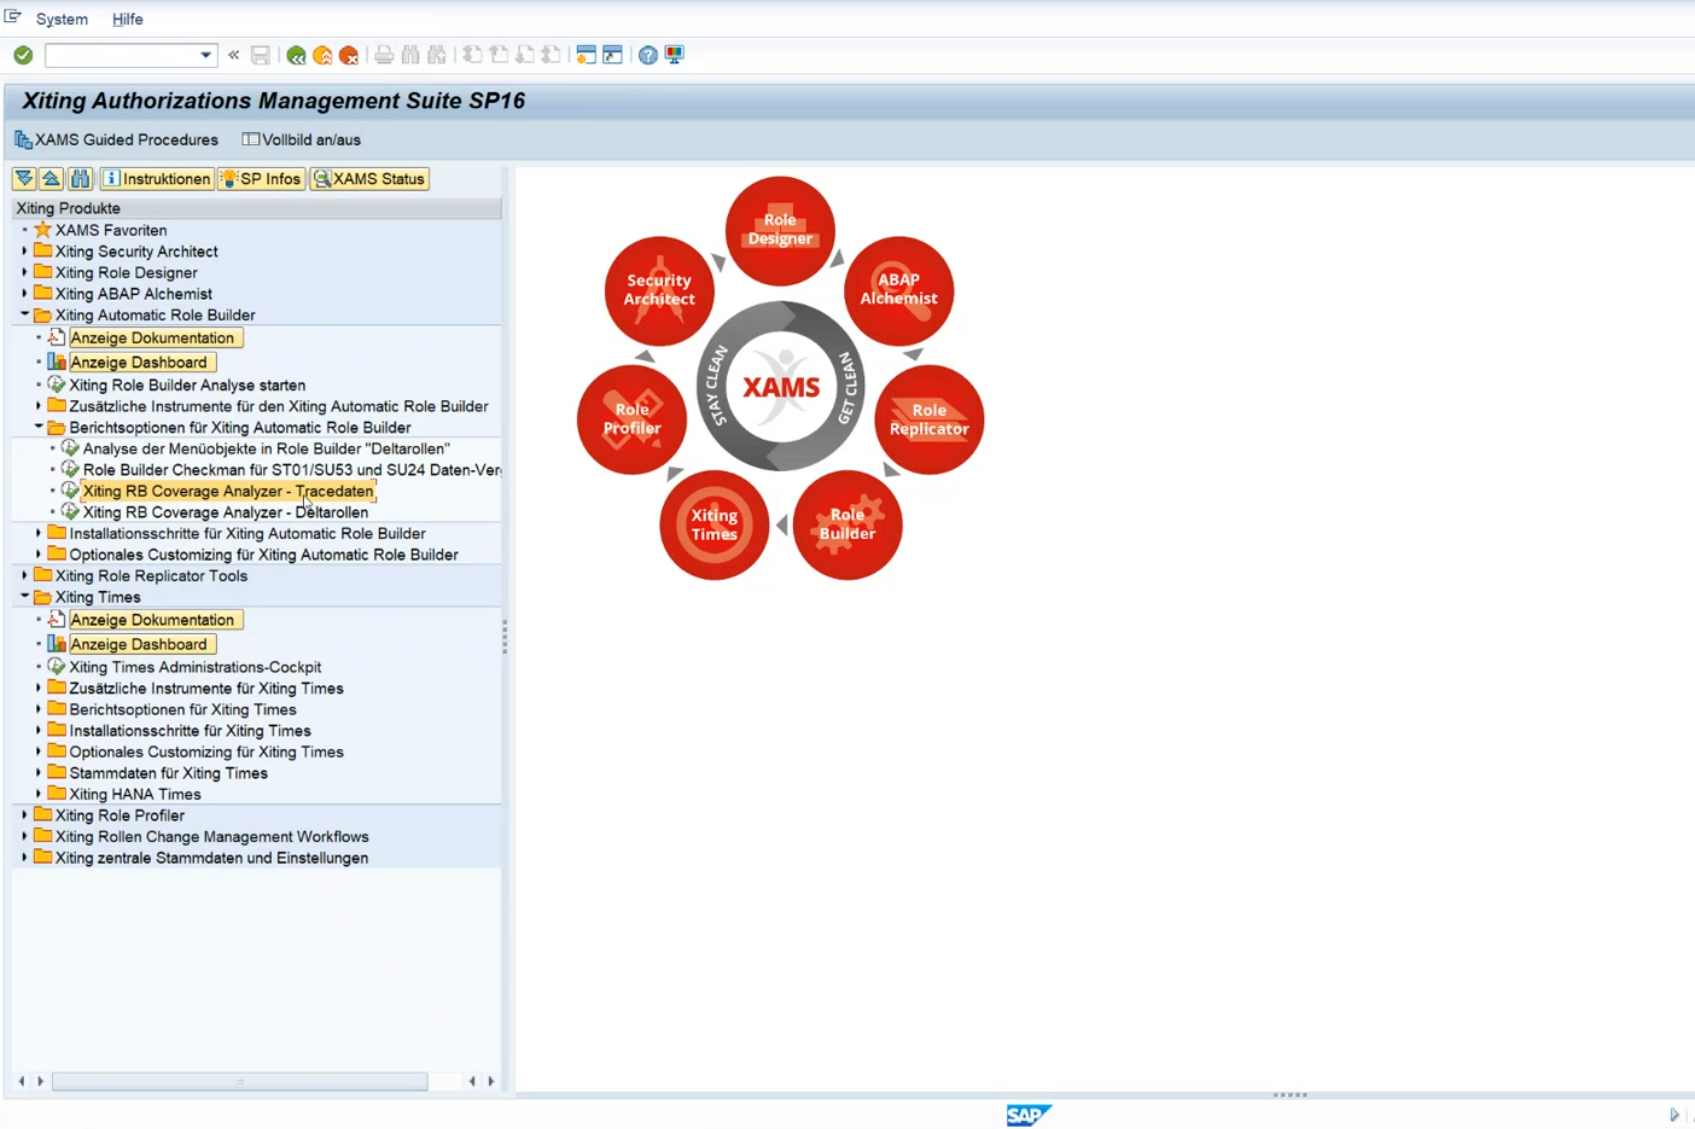
Task: Click the Role Designer circle in XAMS diagram
Action: point(780,230)
